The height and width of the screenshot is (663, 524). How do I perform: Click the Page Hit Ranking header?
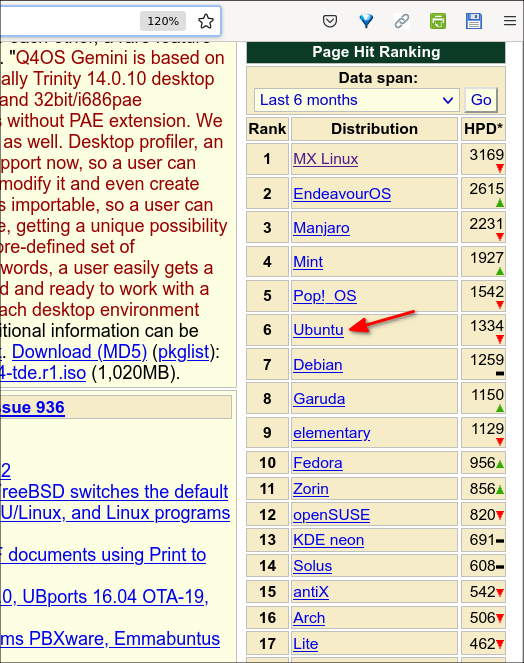[x=376, y=52]
